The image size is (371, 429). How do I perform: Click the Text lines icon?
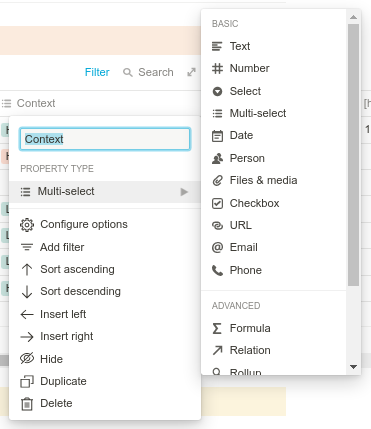tap(217, 46)
